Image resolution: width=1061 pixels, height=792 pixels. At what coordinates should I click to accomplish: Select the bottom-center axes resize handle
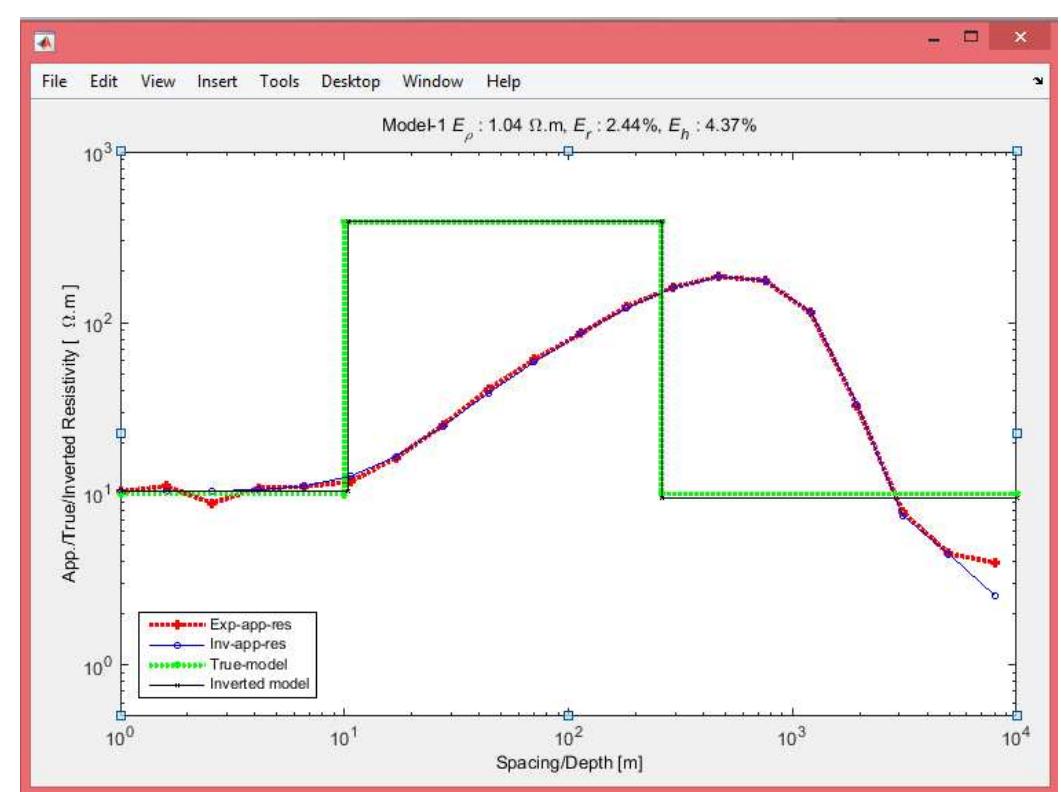click(x=568, y=716)
